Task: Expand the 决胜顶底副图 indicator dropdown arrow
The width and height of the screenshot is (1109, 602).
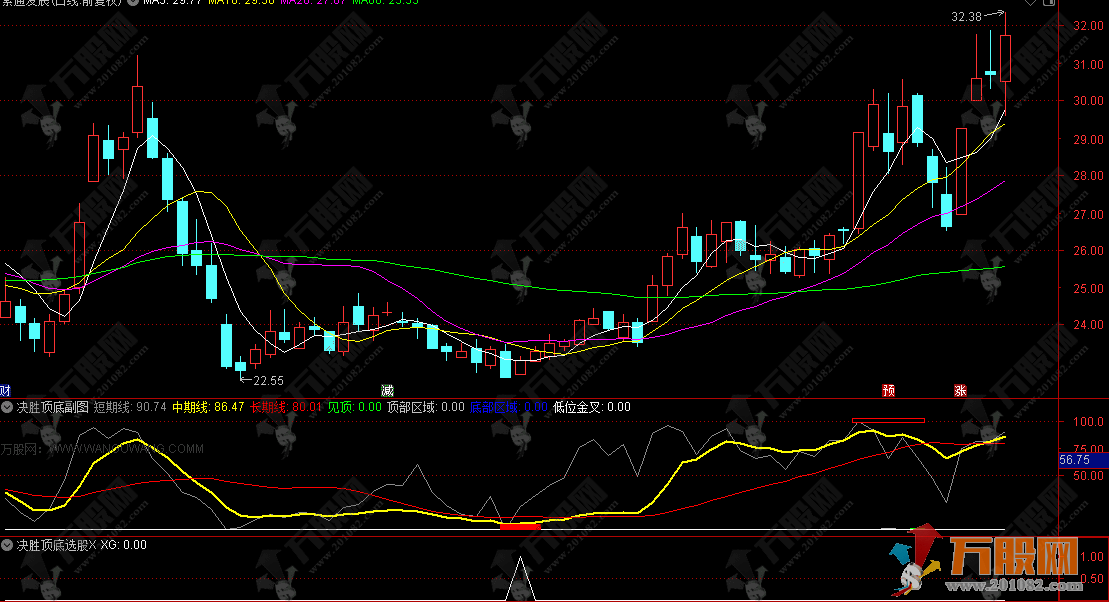Action: point(8,407)
